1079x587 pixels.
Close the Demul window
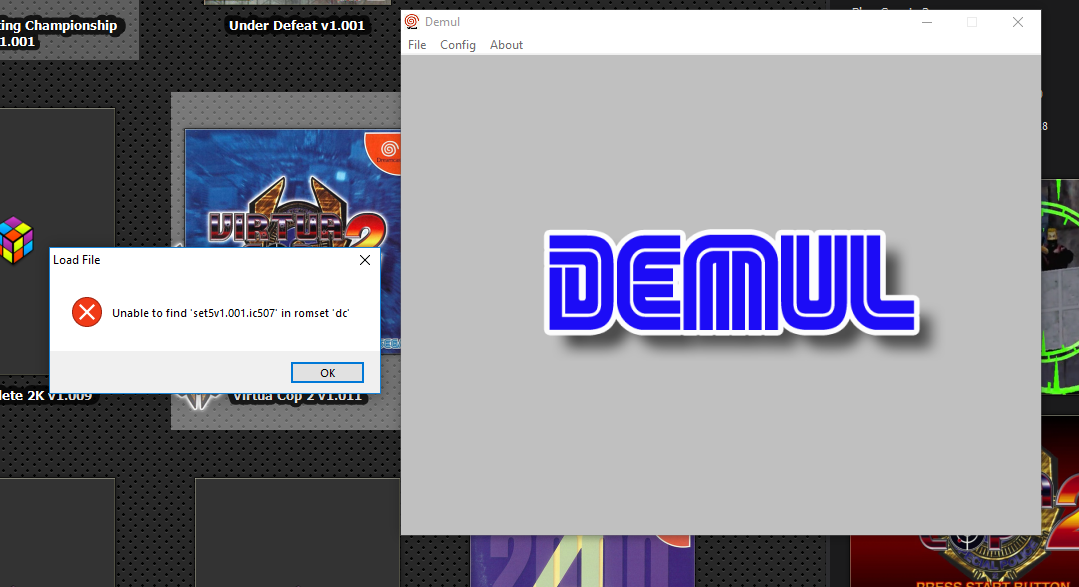(x=1018, y=22)
